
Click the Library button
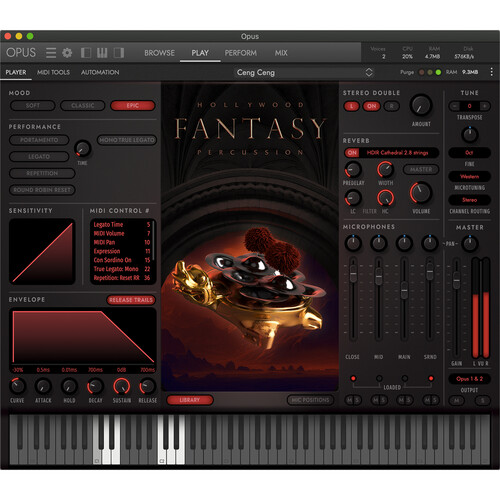[x=190, y=400]
